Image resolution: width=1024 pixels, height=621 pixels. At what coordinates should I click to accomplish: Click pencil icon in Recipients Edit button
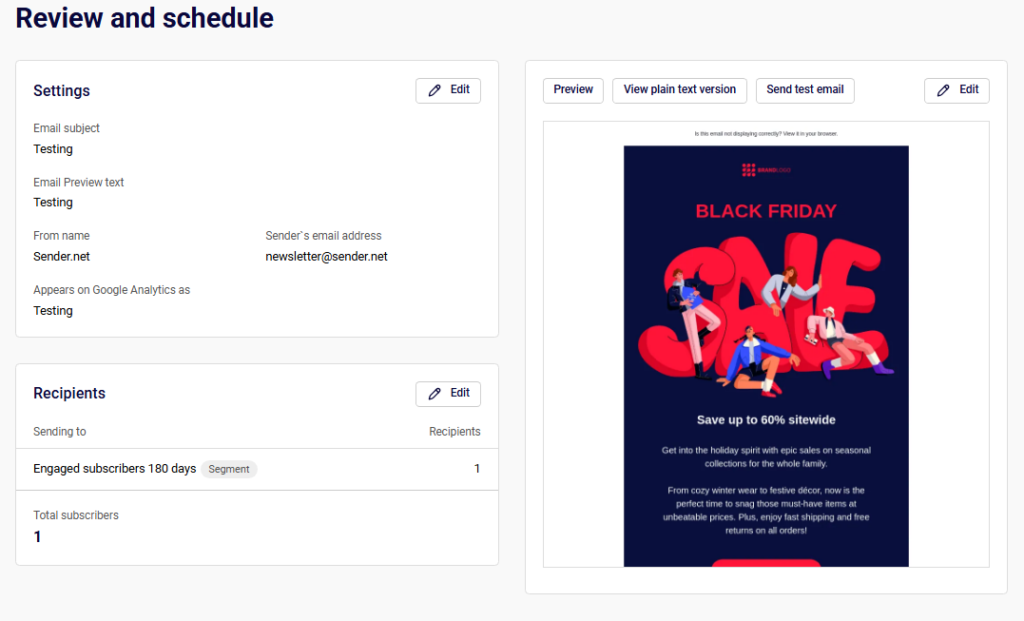pos(435,394)
